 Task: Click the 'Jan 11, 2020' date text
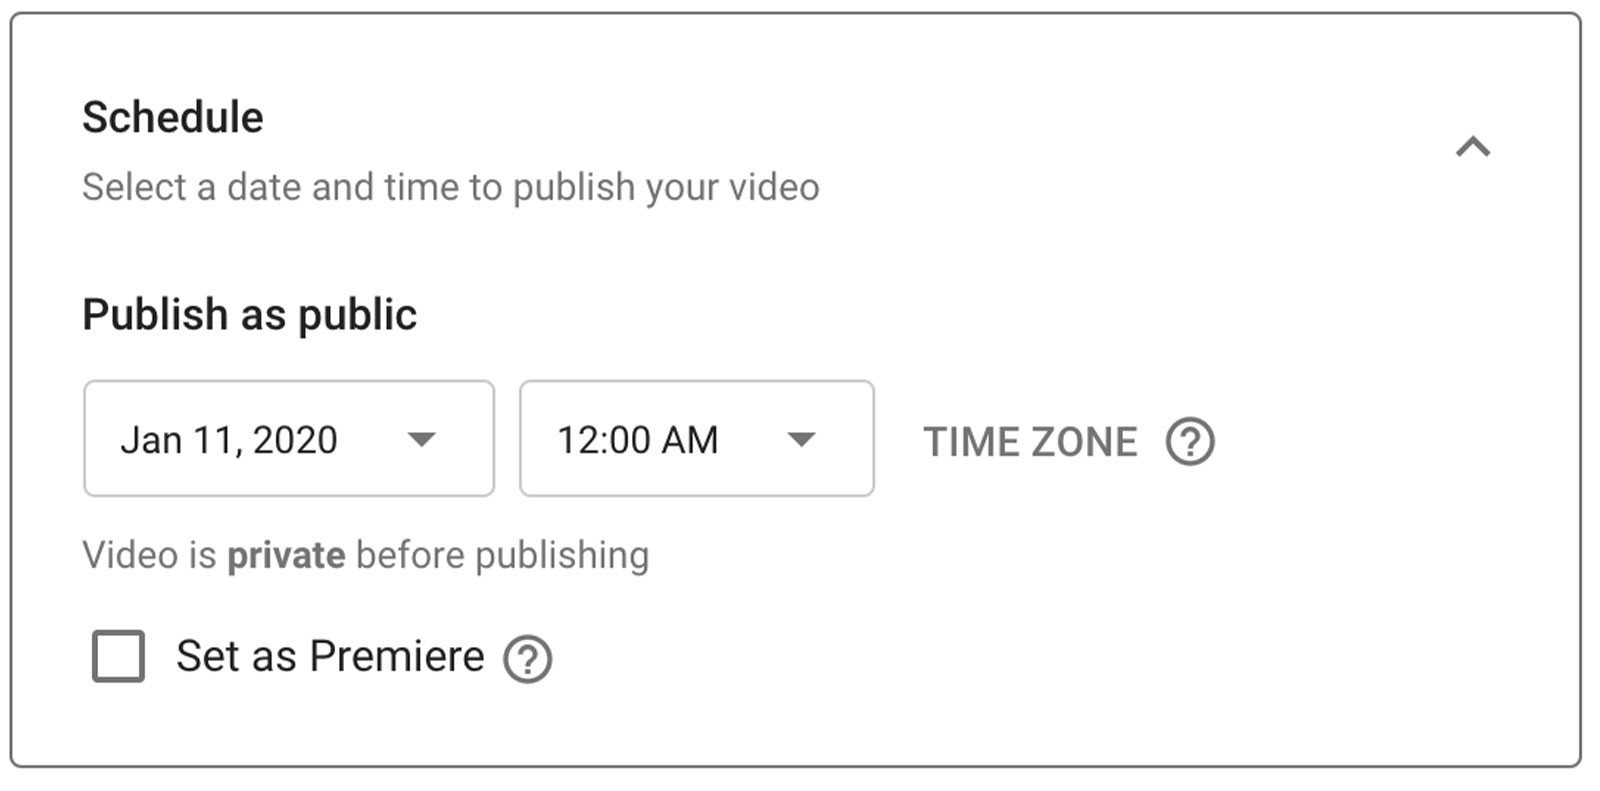(229, 440)
